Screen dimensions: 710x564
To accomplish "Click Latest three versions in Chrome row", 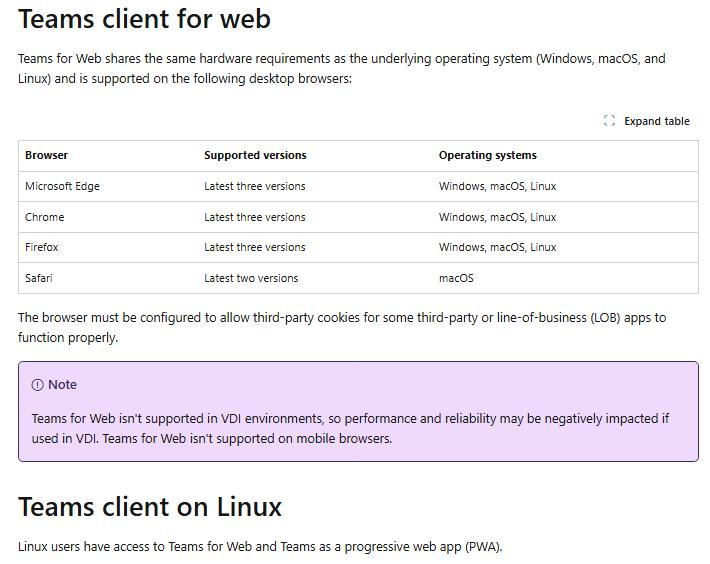I will pyautogui.click(x=254, y=217).
